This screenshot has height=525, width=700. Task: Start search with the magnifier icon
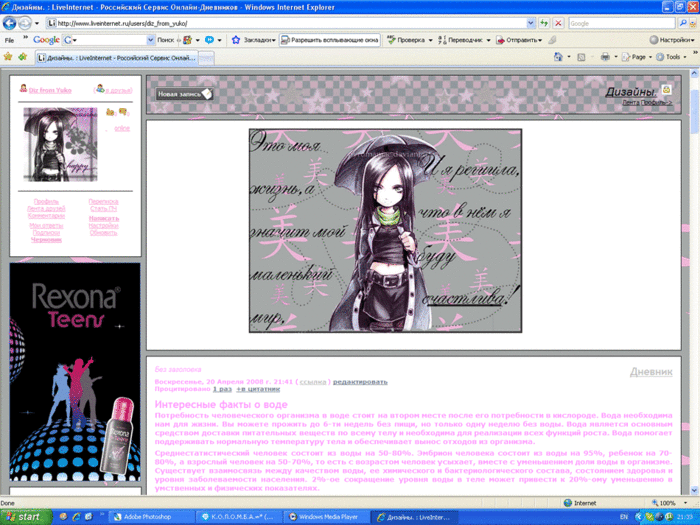682,23
